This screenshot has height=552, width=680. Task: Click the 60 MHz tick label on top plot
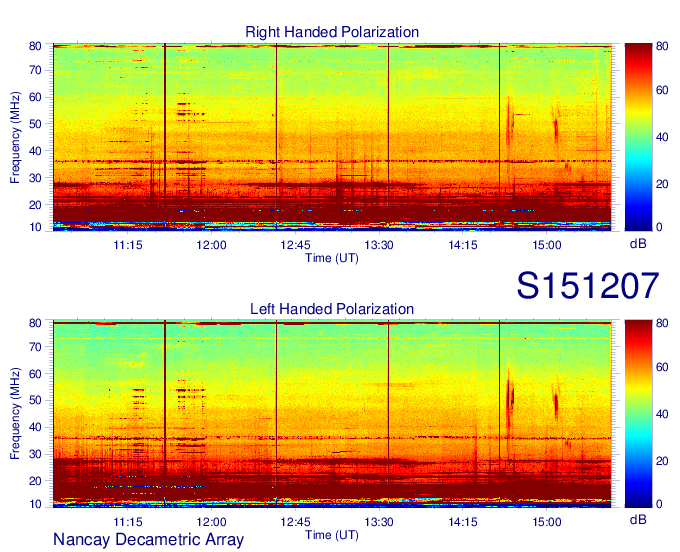35,97
